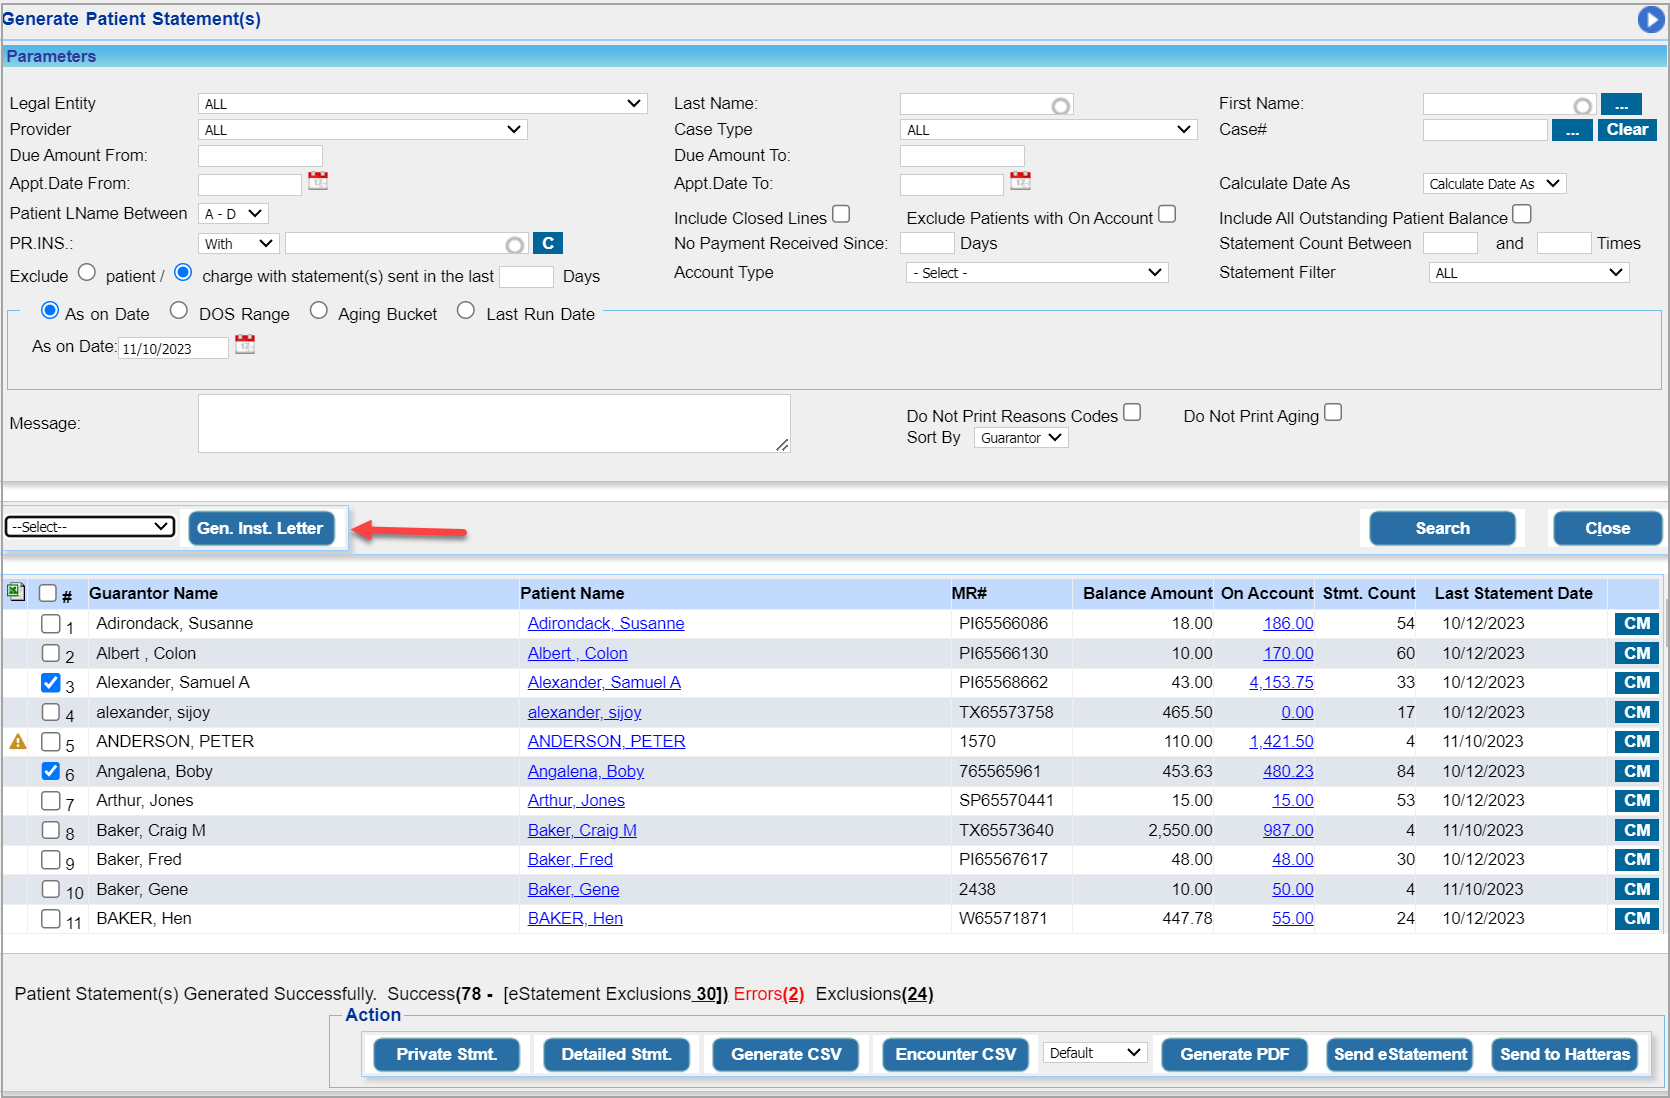Viewport: 1670px width, 1098px height.
Task: Enable the Include Closed Lines checkbox
Action: 841,214
